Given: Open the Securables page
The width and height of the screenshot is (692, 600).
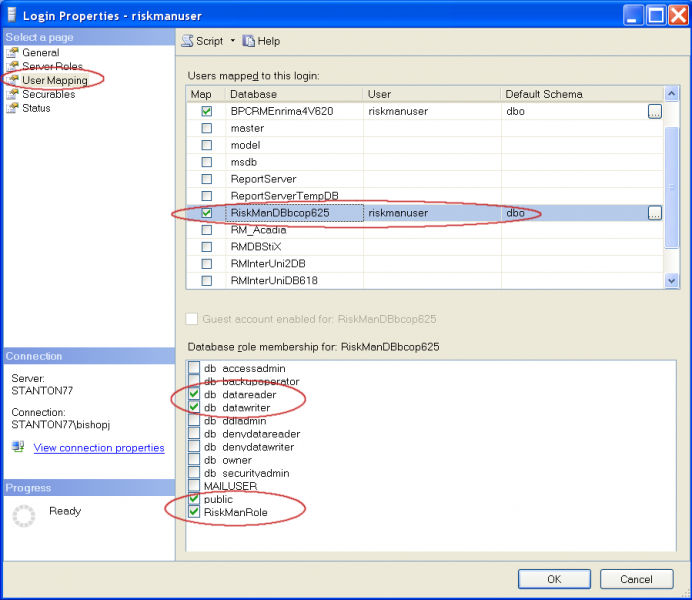Looking at the screenshot, I should [49, 94].
